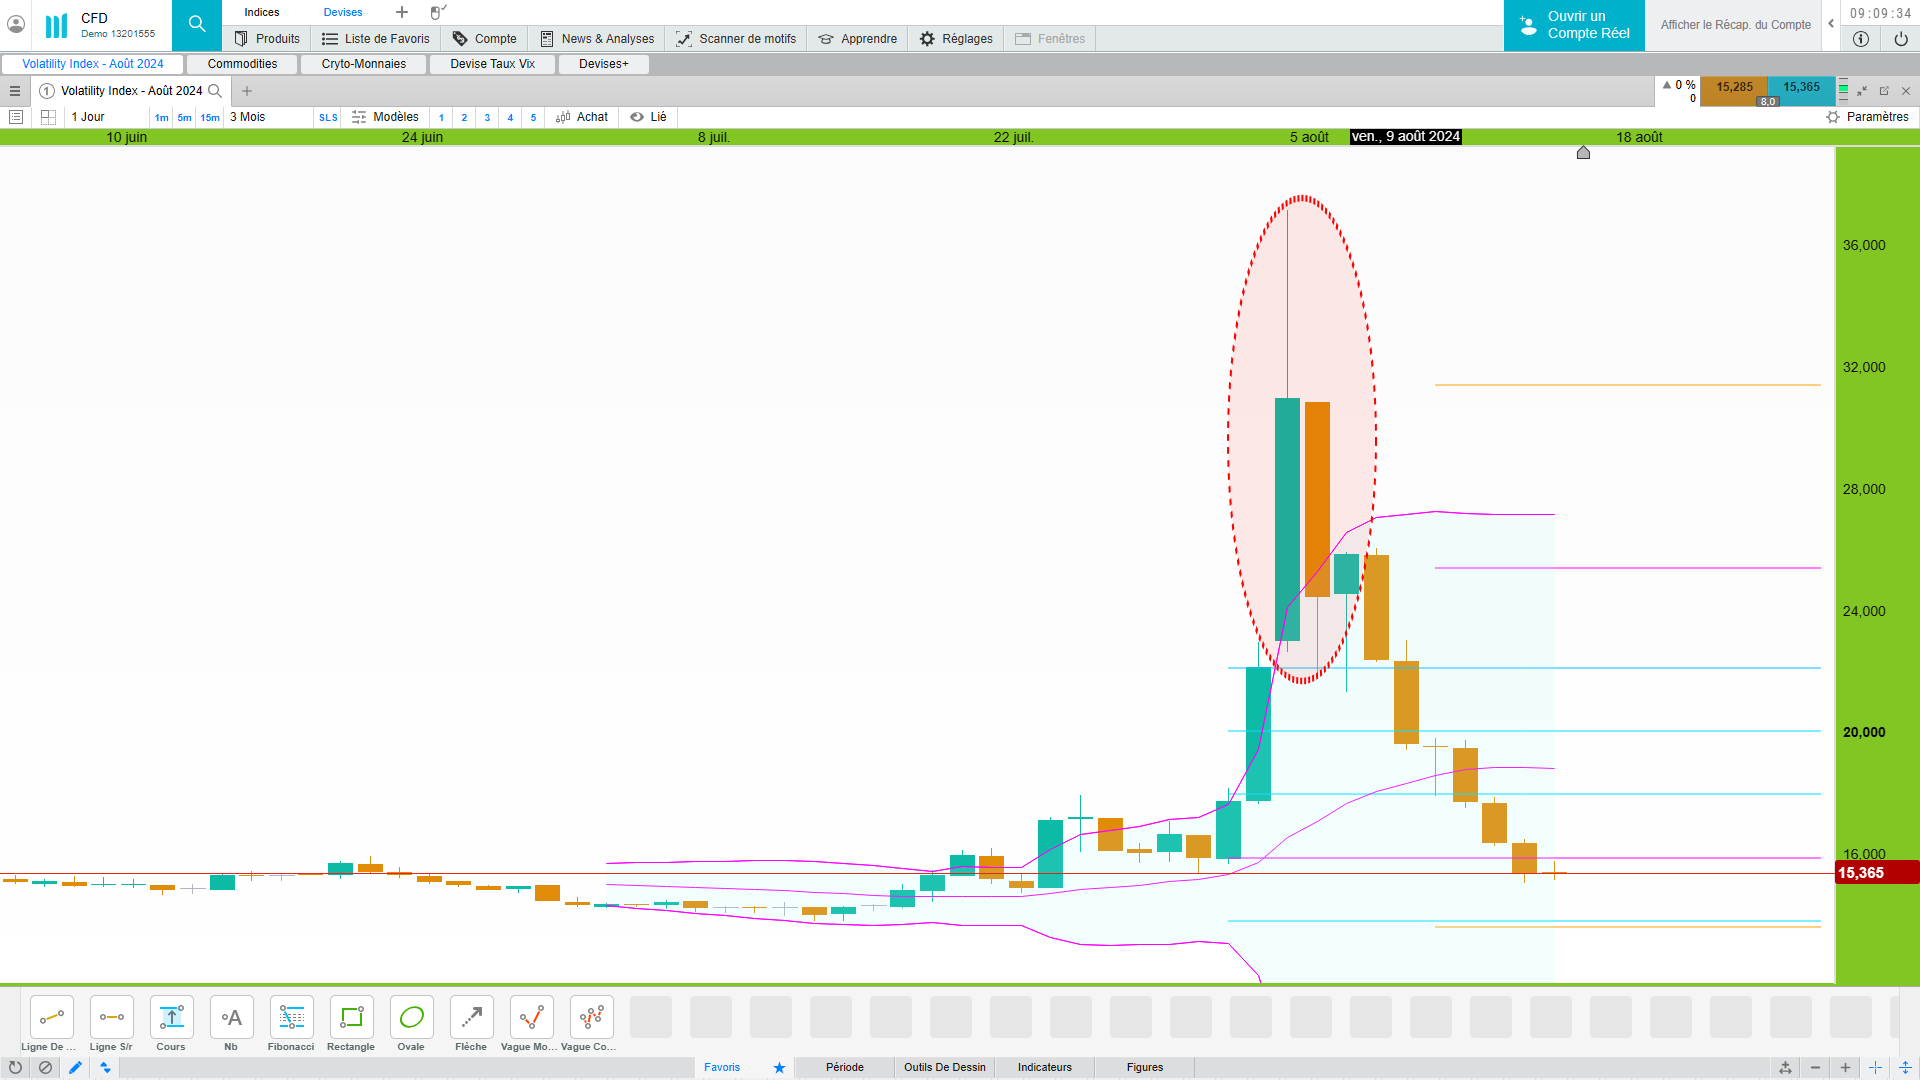Click Ouvrir un Compte Réel button
Screen dimensions: 1920x1080
(x=1574, y=25)
